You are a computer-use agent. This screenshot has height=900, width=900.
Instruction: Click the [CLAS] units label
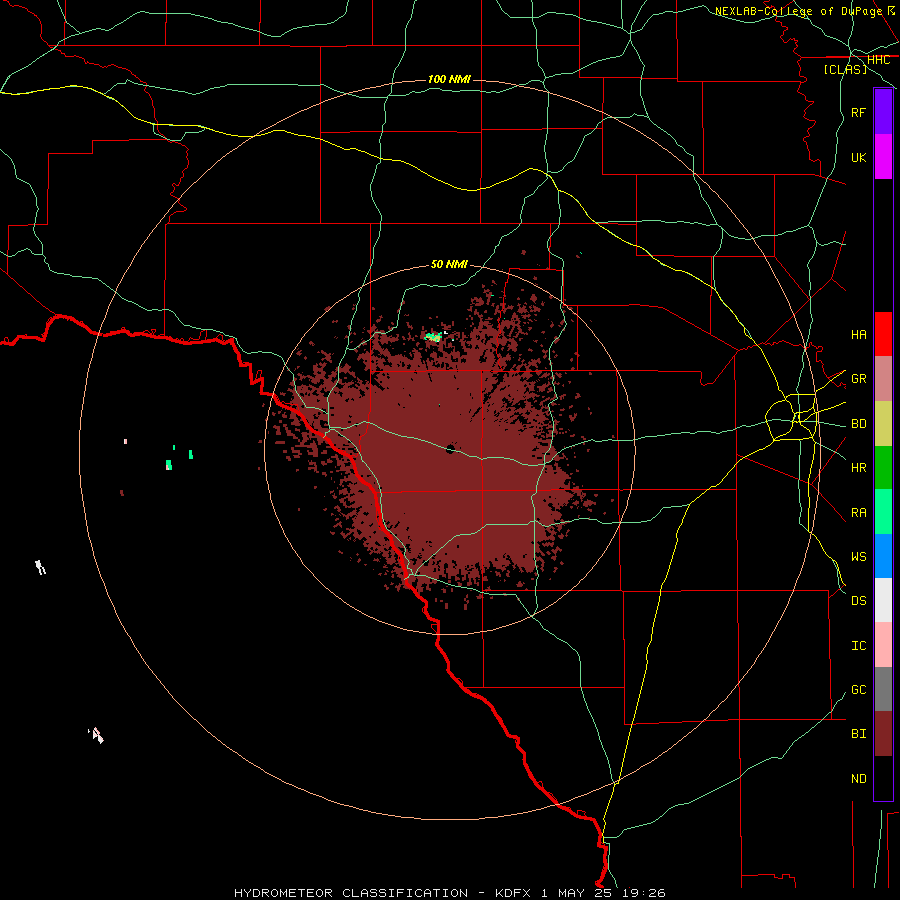pos(845,69)
